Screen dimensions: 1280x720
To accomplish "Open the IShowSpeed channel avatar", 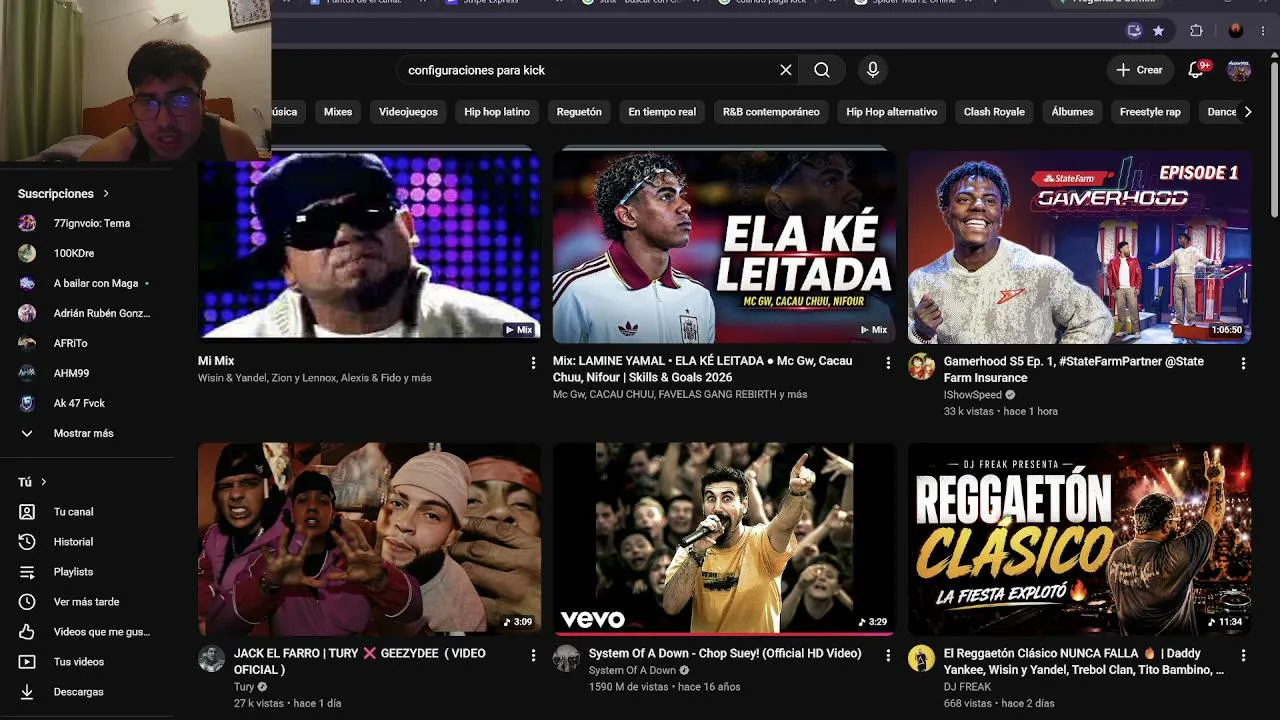I will 921,366.
